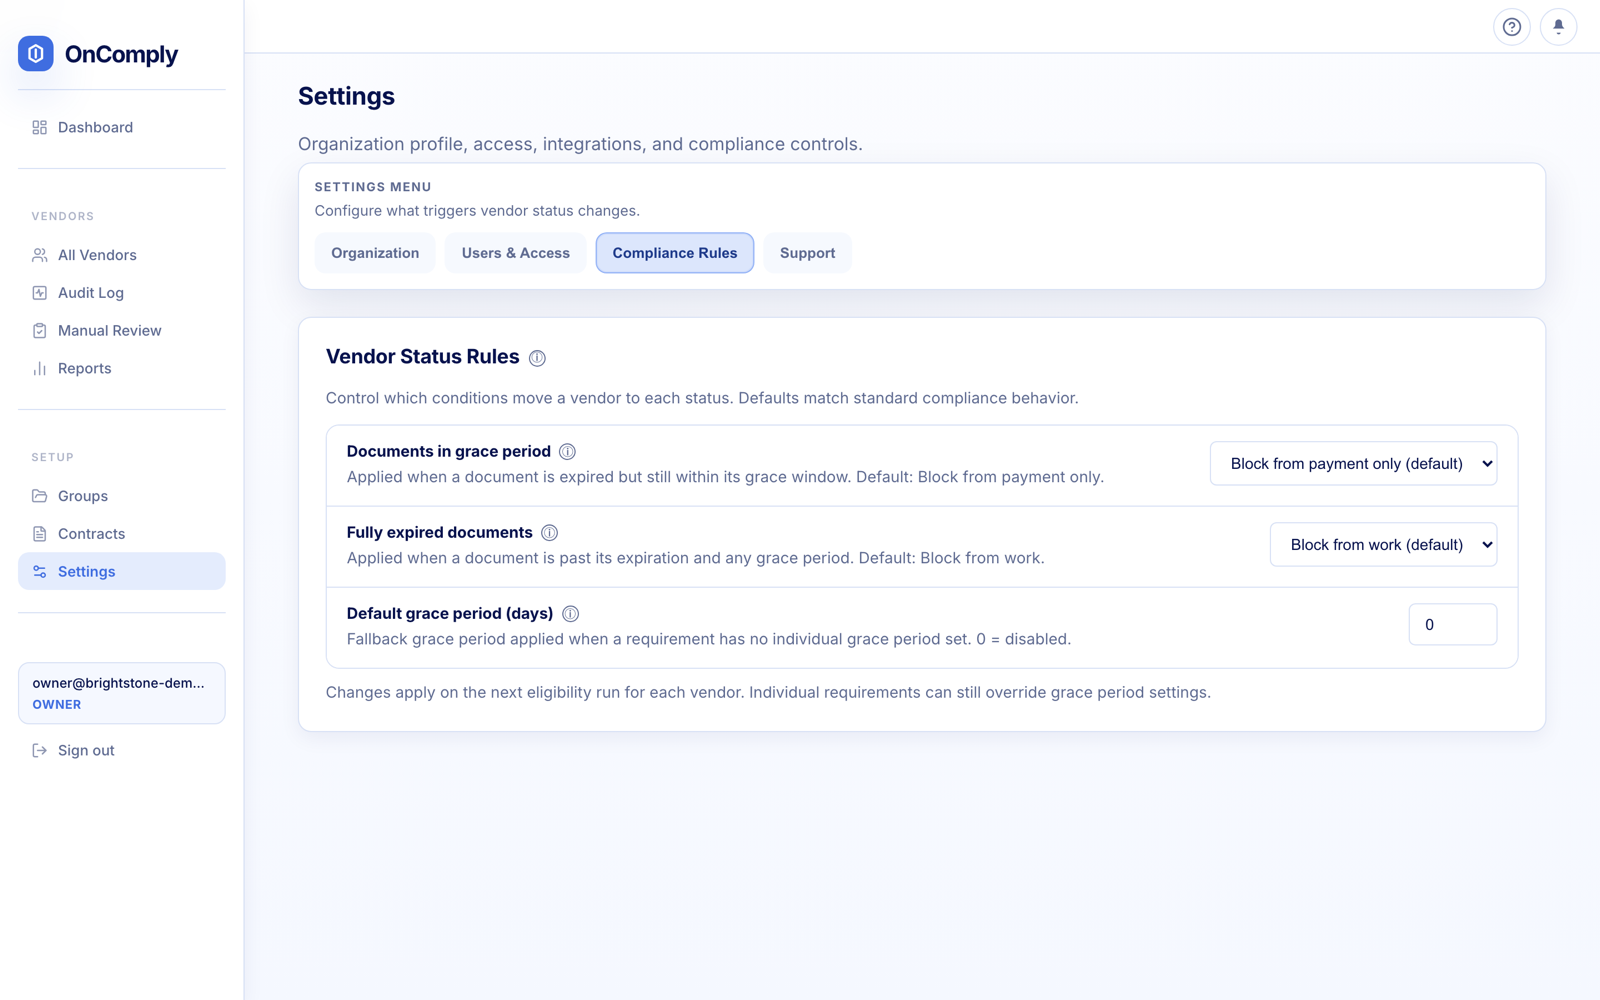Screen dimensions: 1600x1000
Task: Open the grace period action dropdown
Action: (x=1353, y=464)
